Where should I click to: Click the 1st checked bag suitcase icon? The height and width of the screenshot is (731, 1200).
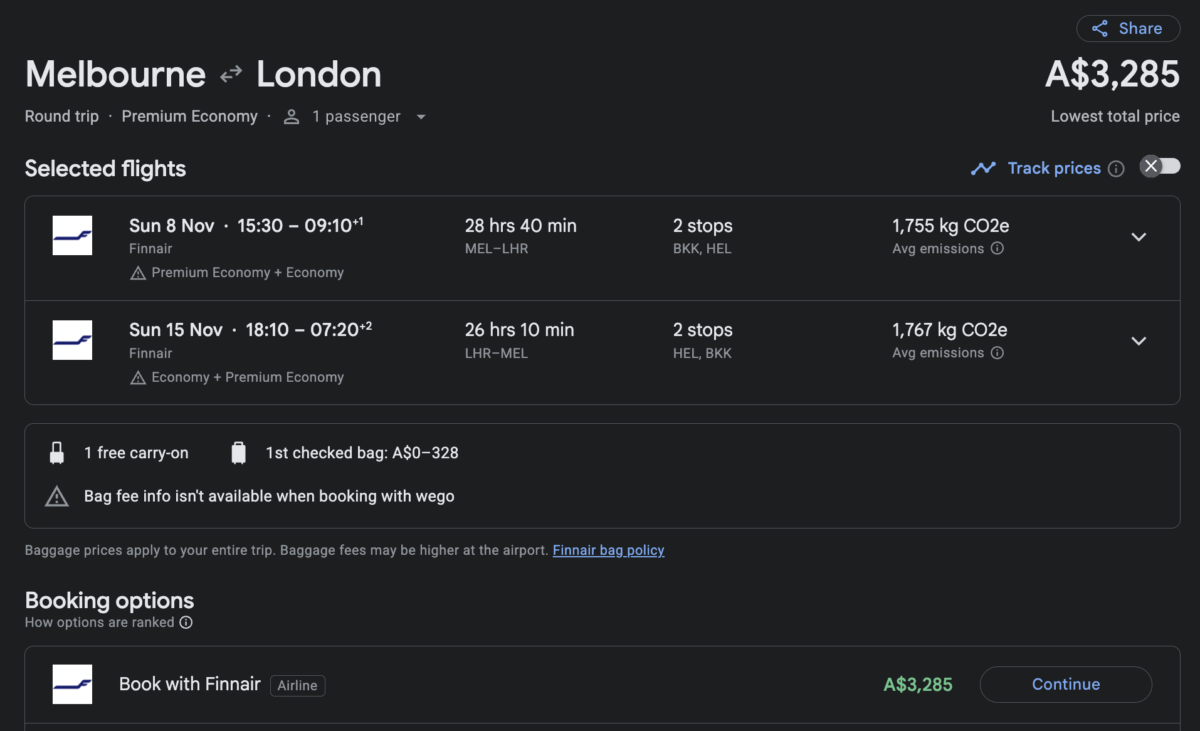tap(238, 453)
